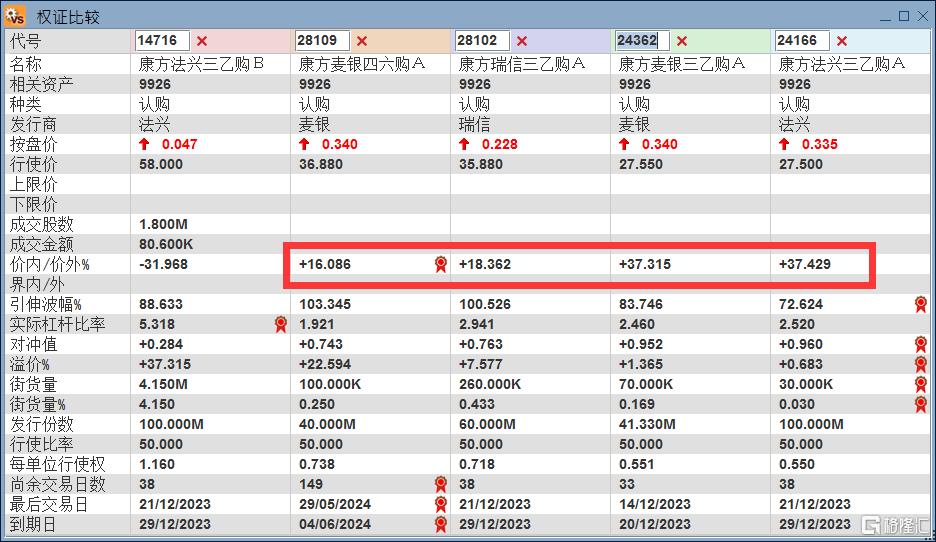Remove warrant 28102 with its red X
Viewport: 936px width, 542px height.
tap(522, 41)
